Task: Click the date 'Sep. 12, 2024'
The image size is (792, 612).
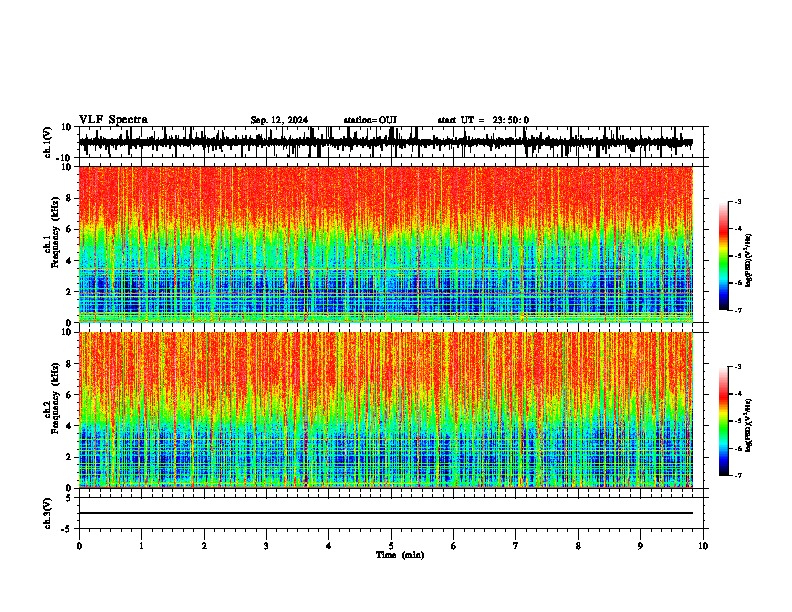Action: point(279,120)
